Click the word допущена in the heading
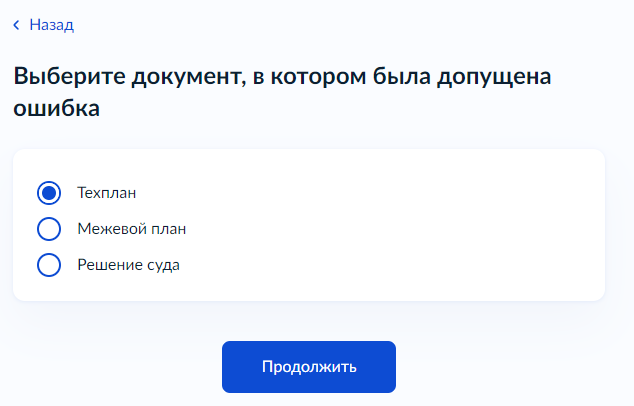634x406 pixels. (x=494, y=77)
